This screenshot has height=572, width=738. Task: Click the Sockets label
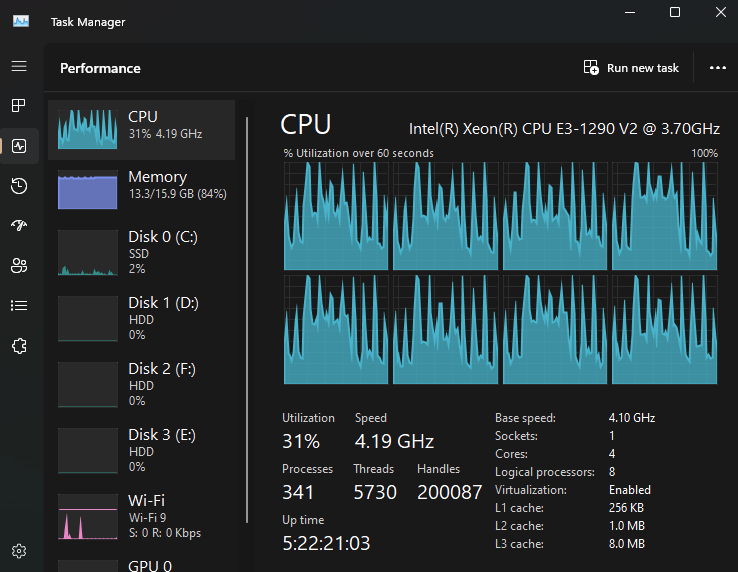pyautogui.click(x=516, y=435)
